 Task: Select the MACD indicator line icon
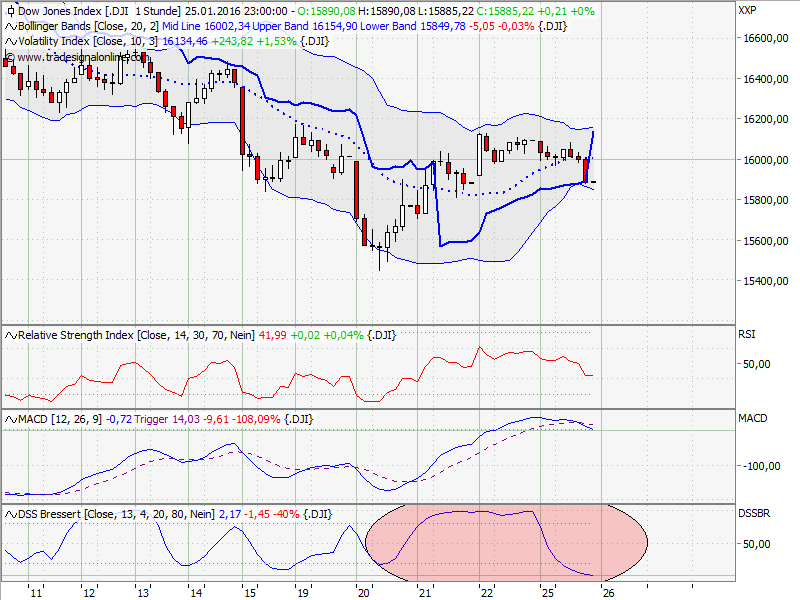9,419
